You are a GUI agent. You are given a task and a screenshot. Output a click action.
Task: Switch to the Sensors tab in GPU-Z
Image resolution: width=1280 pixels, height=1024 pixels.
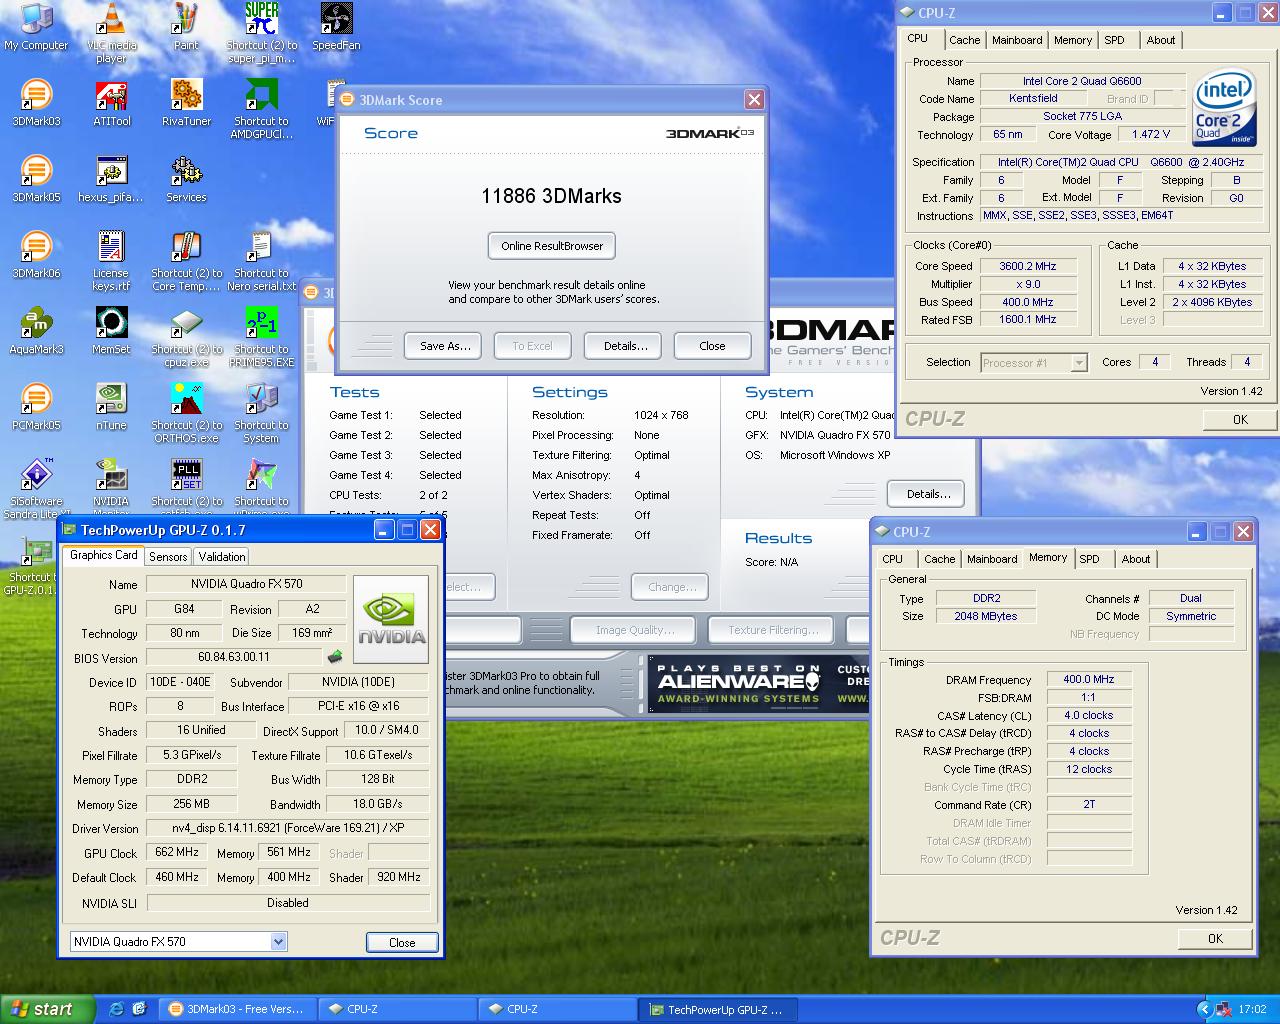pyautogui.click(x=168, y=557)
